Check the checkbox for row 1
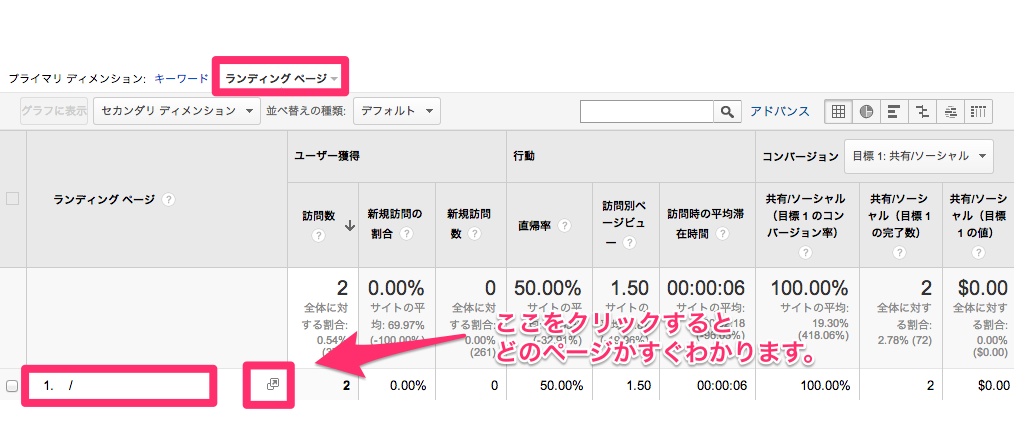The width and height of the screenshot is (1032, 424). 13,386
